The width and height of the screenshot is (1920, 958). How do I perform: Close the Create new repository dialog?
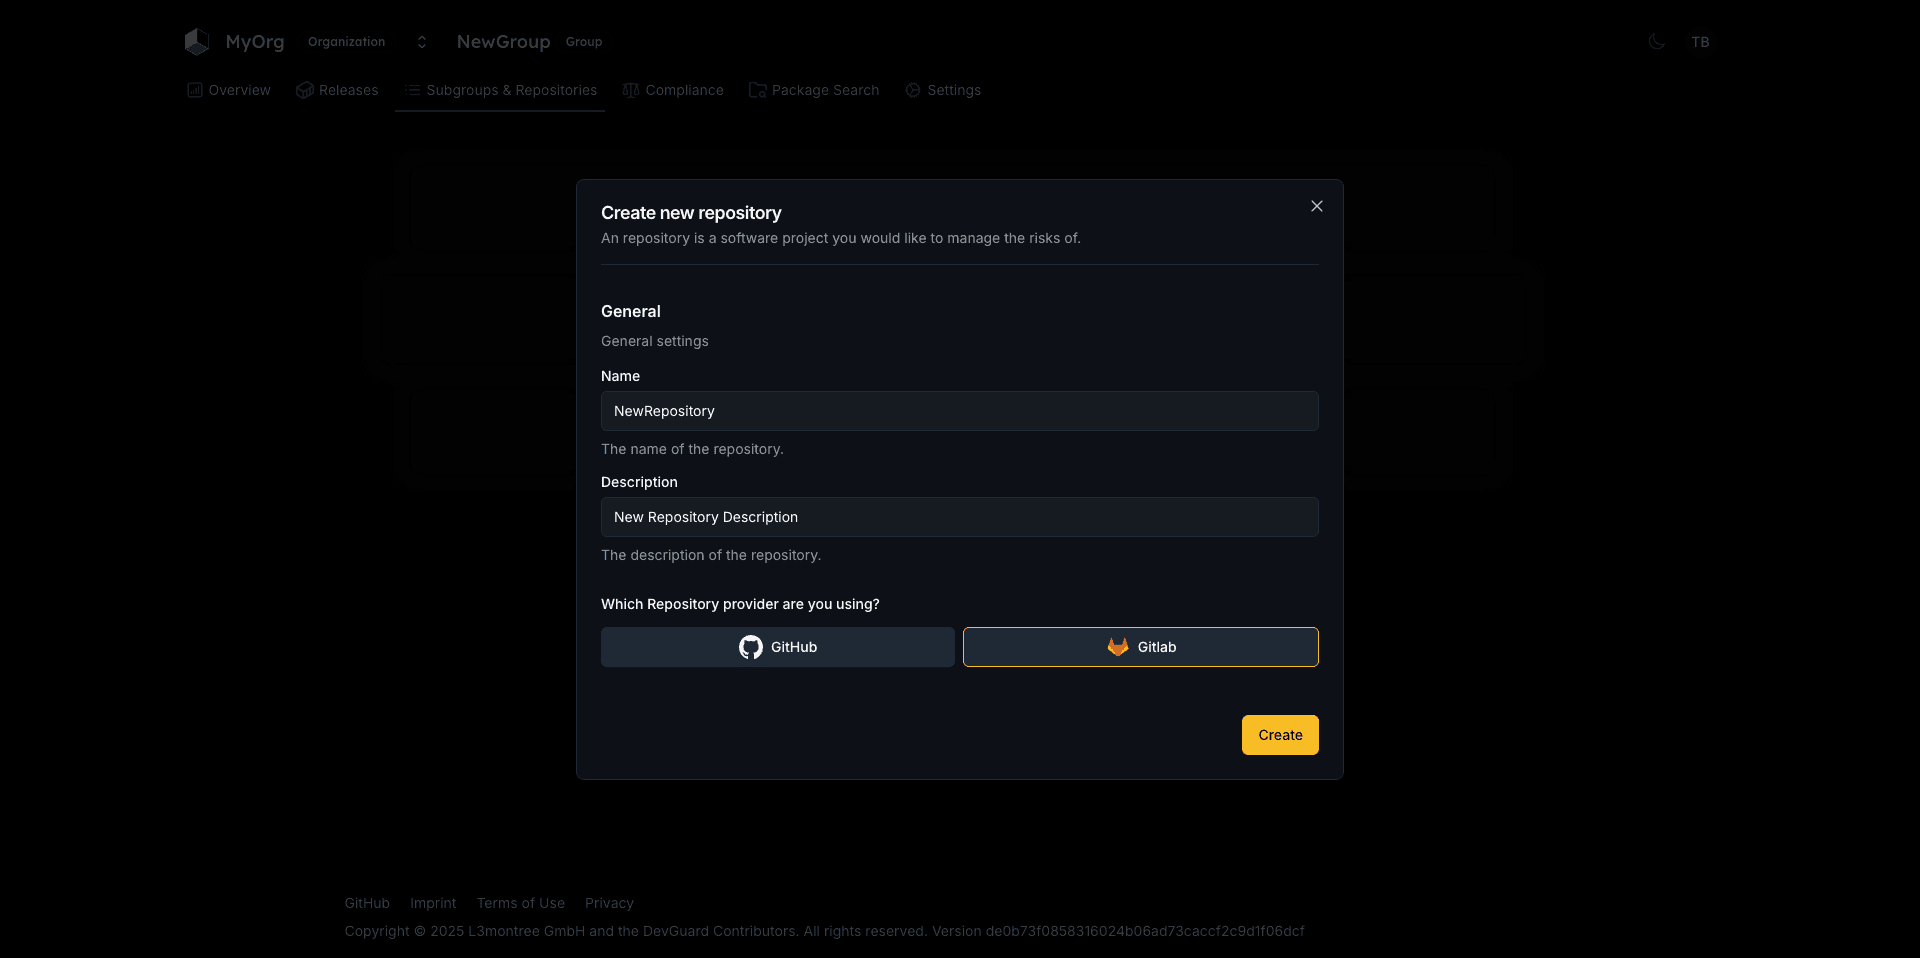click(x=1316, y=206)
